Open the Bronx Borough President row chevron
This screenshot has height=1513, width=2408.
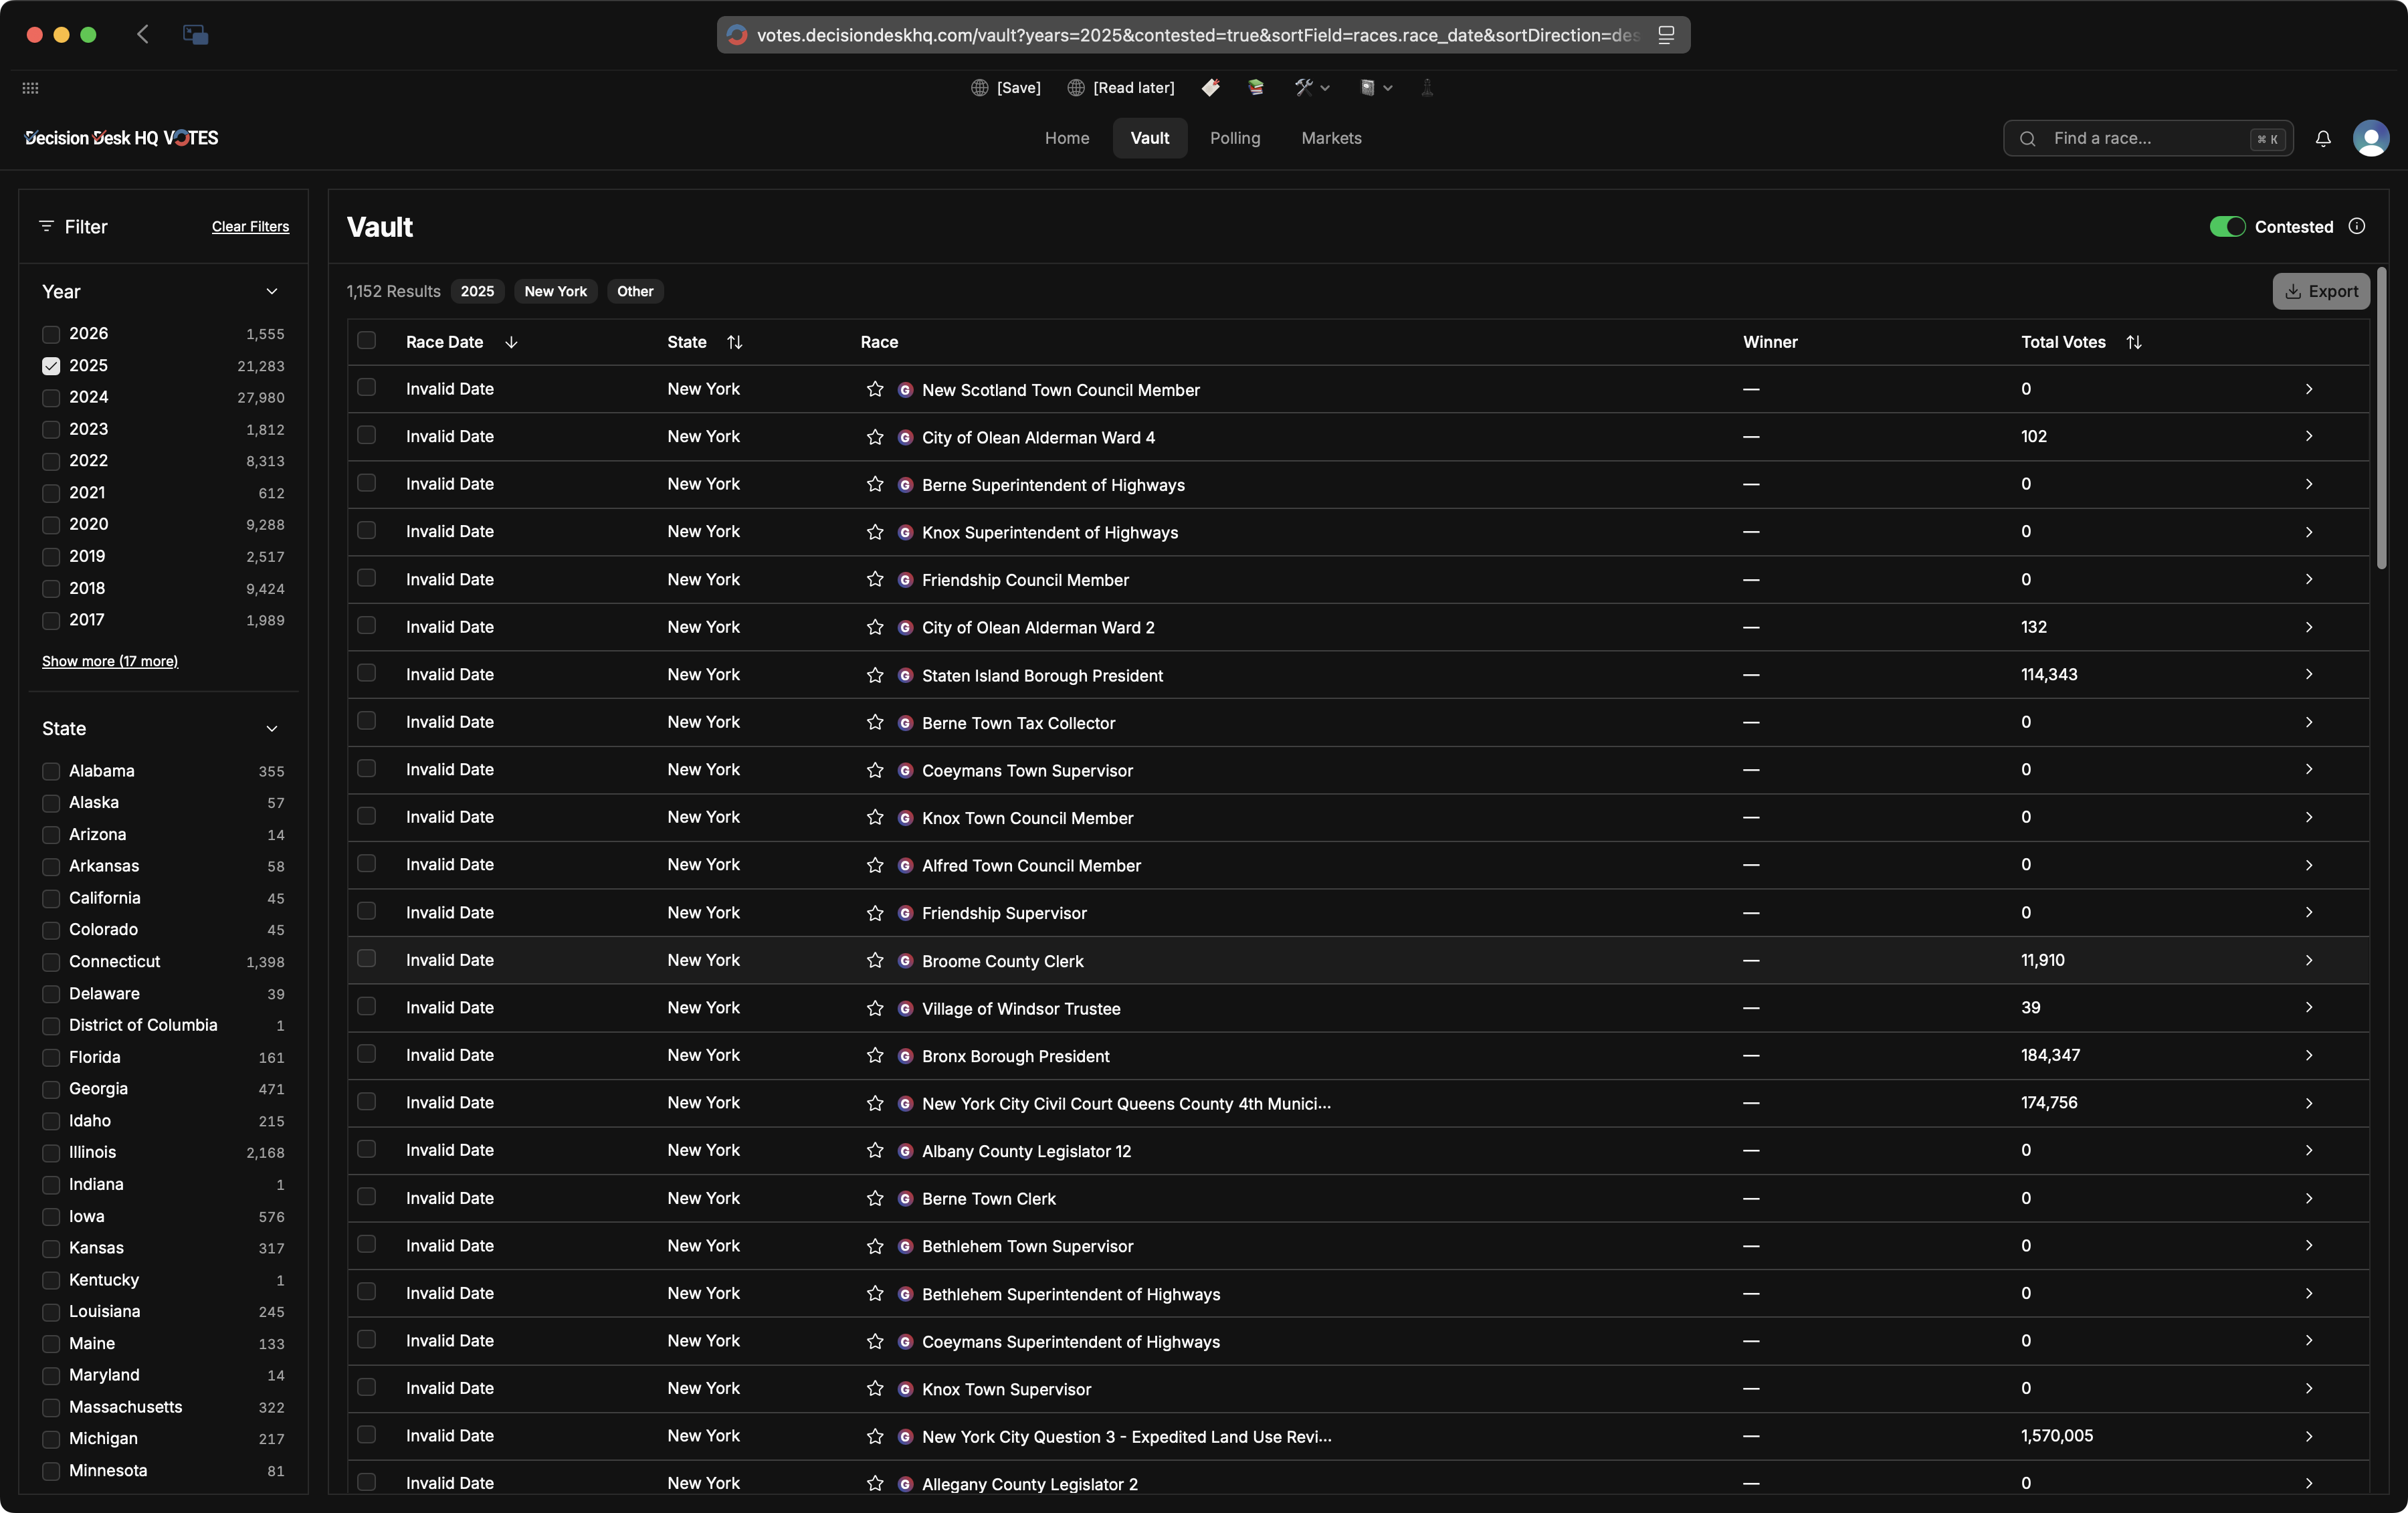[2309, 1056]
